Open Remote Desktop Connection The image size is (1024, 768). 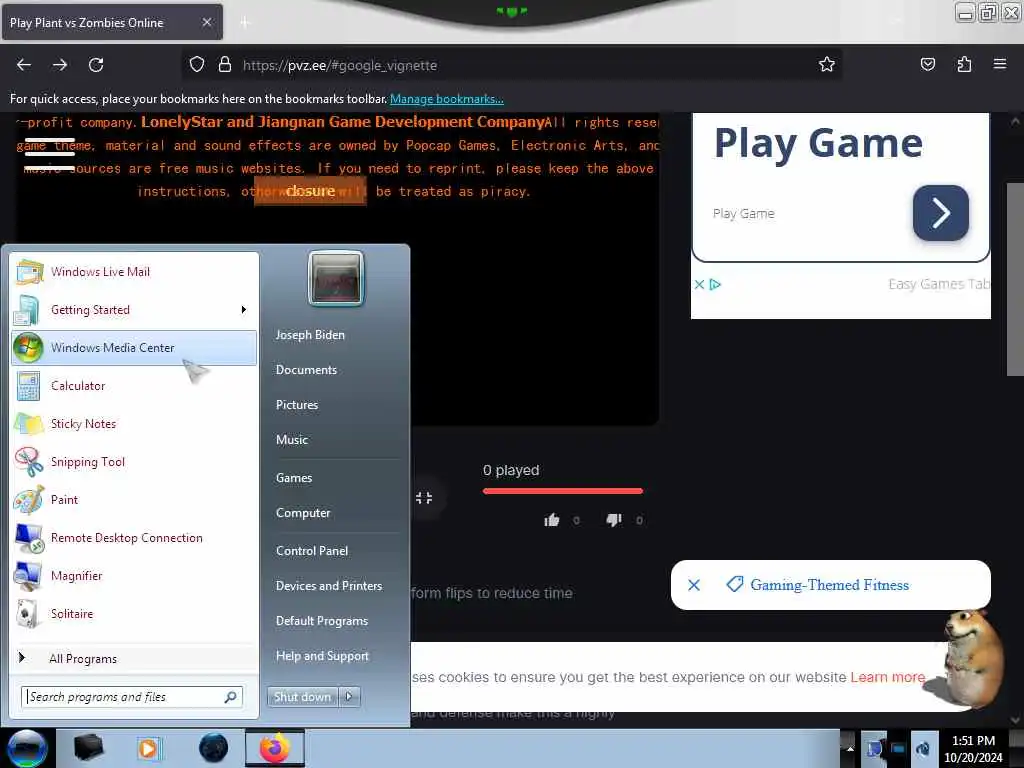coord(134,537)
